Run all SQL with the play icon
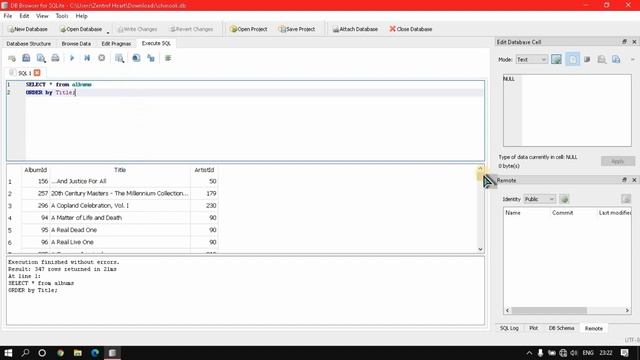The width and height of the screenshot is (640, 360). tap(72, 58)
